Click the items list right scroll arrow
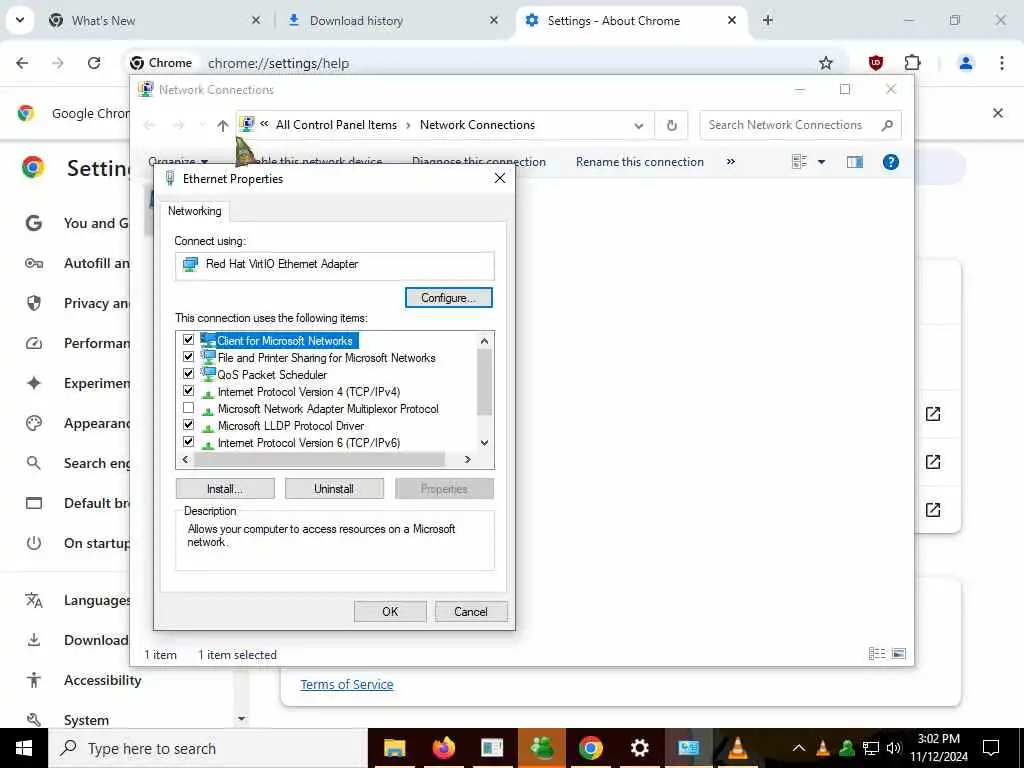The width and height of the screenshot is (1024, 768). point(468,460)
